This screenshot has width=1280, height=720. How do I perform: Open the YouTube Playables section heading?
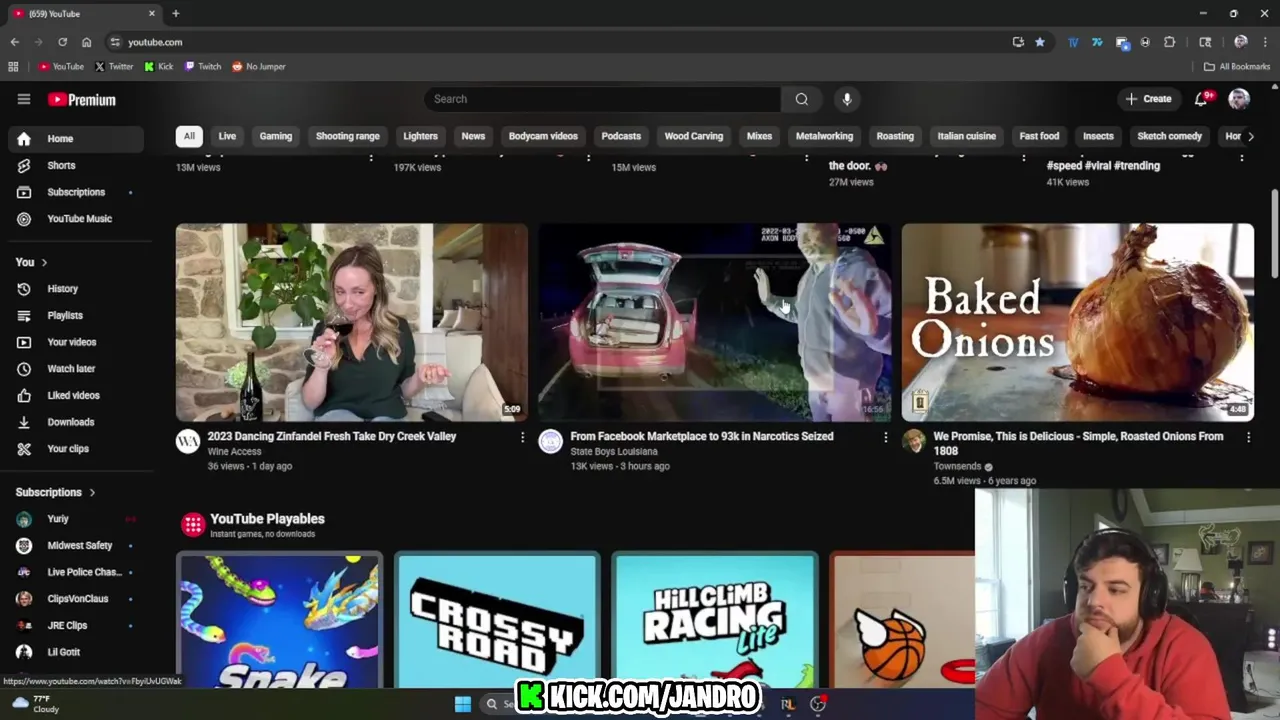tap(267, 519)
